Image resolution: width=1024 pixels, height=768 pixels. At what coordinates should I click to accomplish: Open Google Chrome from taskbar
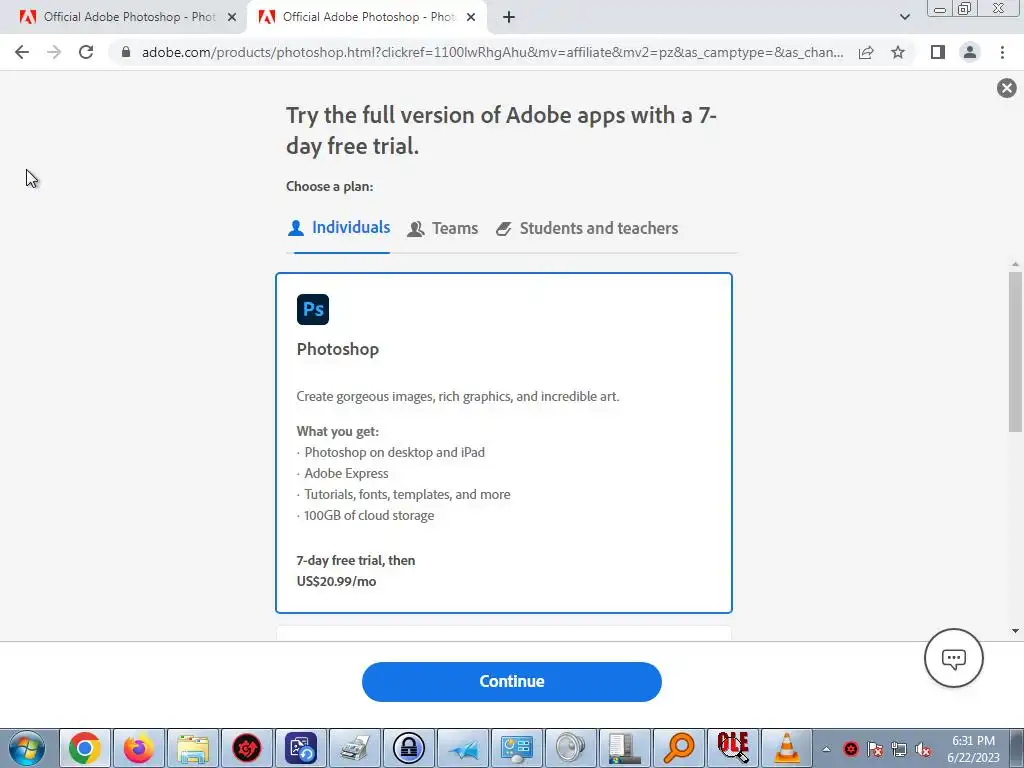point(85,748)
